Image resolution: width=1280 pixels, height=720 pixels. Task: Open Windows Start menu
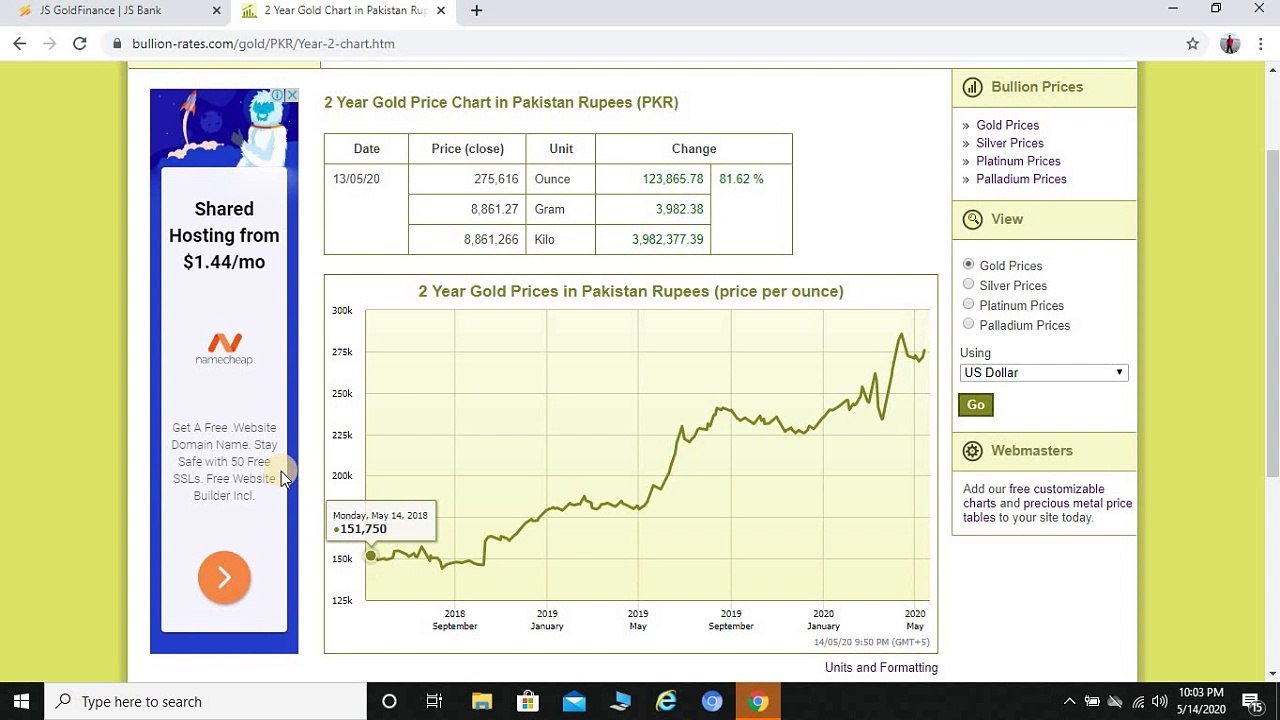pos(21,701)
